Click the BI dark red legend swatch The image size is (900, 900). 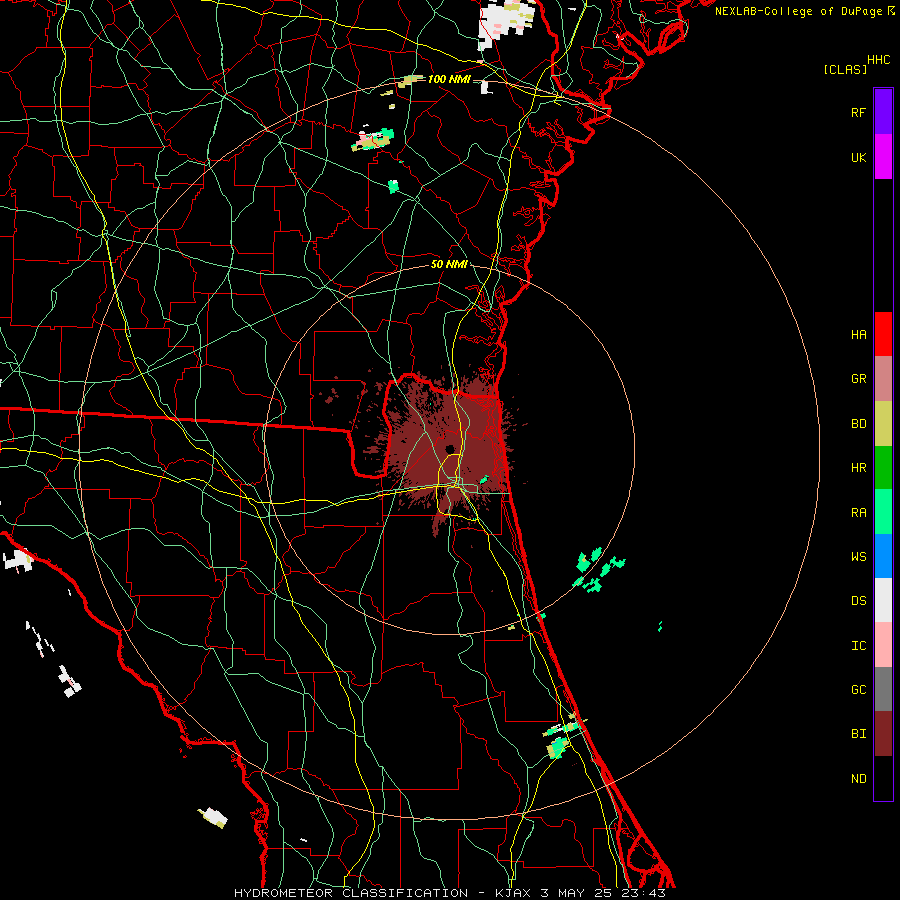pos(883,734)
